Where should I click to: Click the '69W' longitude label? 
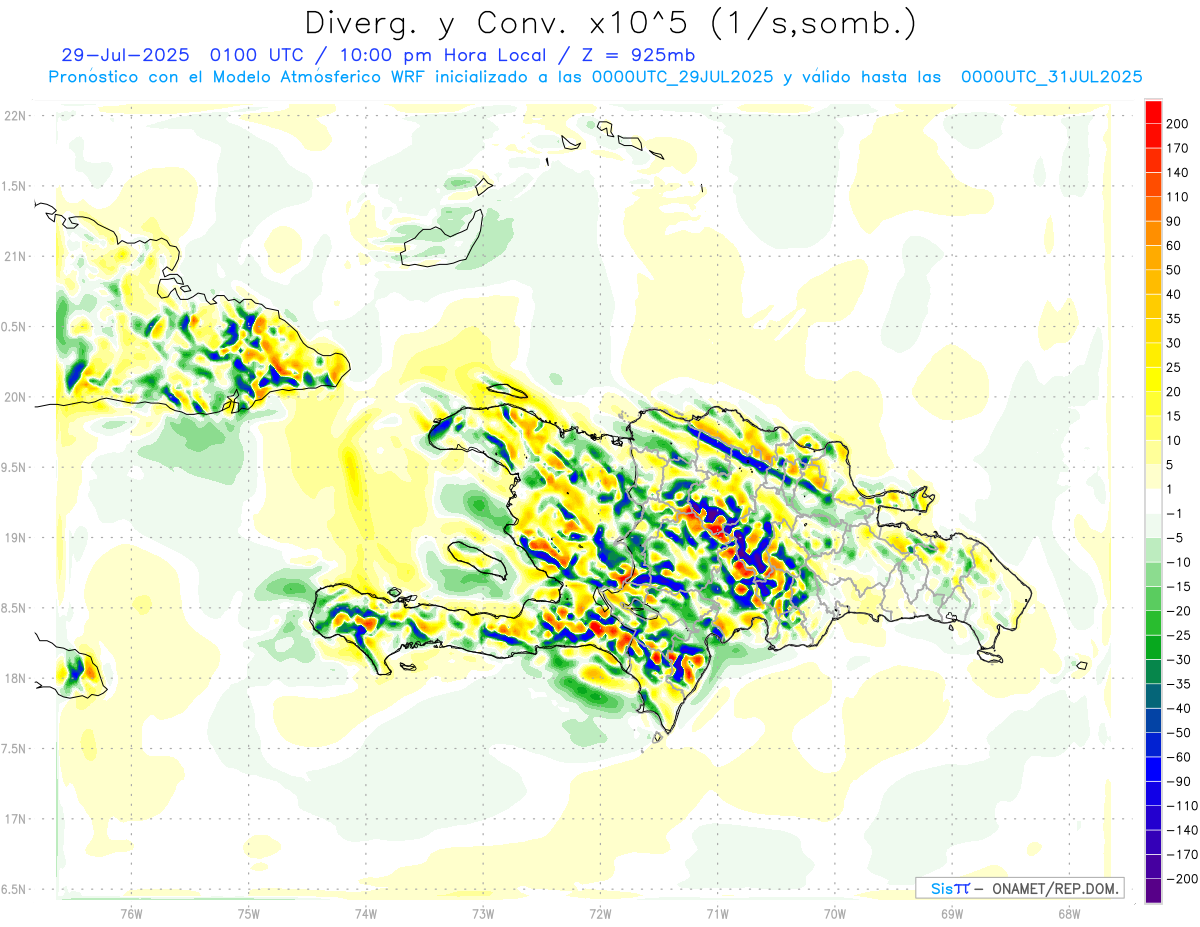(x=952, y=913)
